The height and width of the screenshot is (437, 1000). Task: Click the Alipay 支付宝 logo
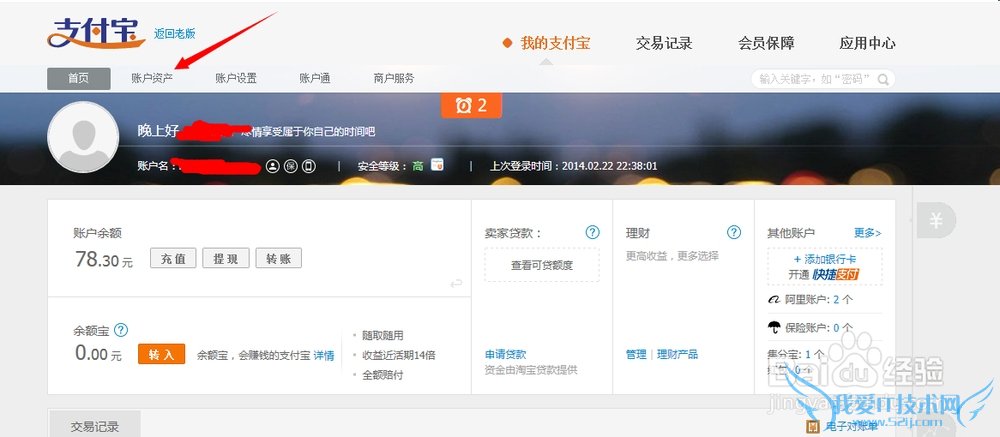pos(97,32)
